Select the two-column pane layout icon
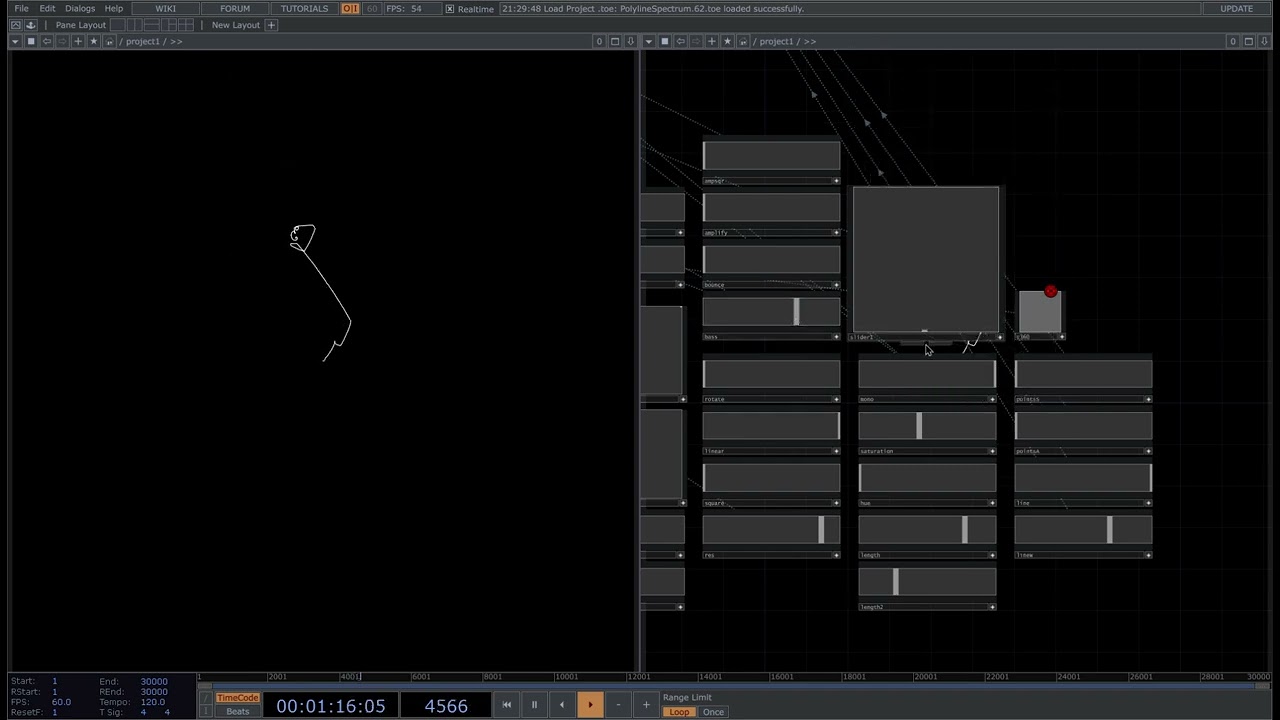The image size is (1280, 720). (133, 25)
